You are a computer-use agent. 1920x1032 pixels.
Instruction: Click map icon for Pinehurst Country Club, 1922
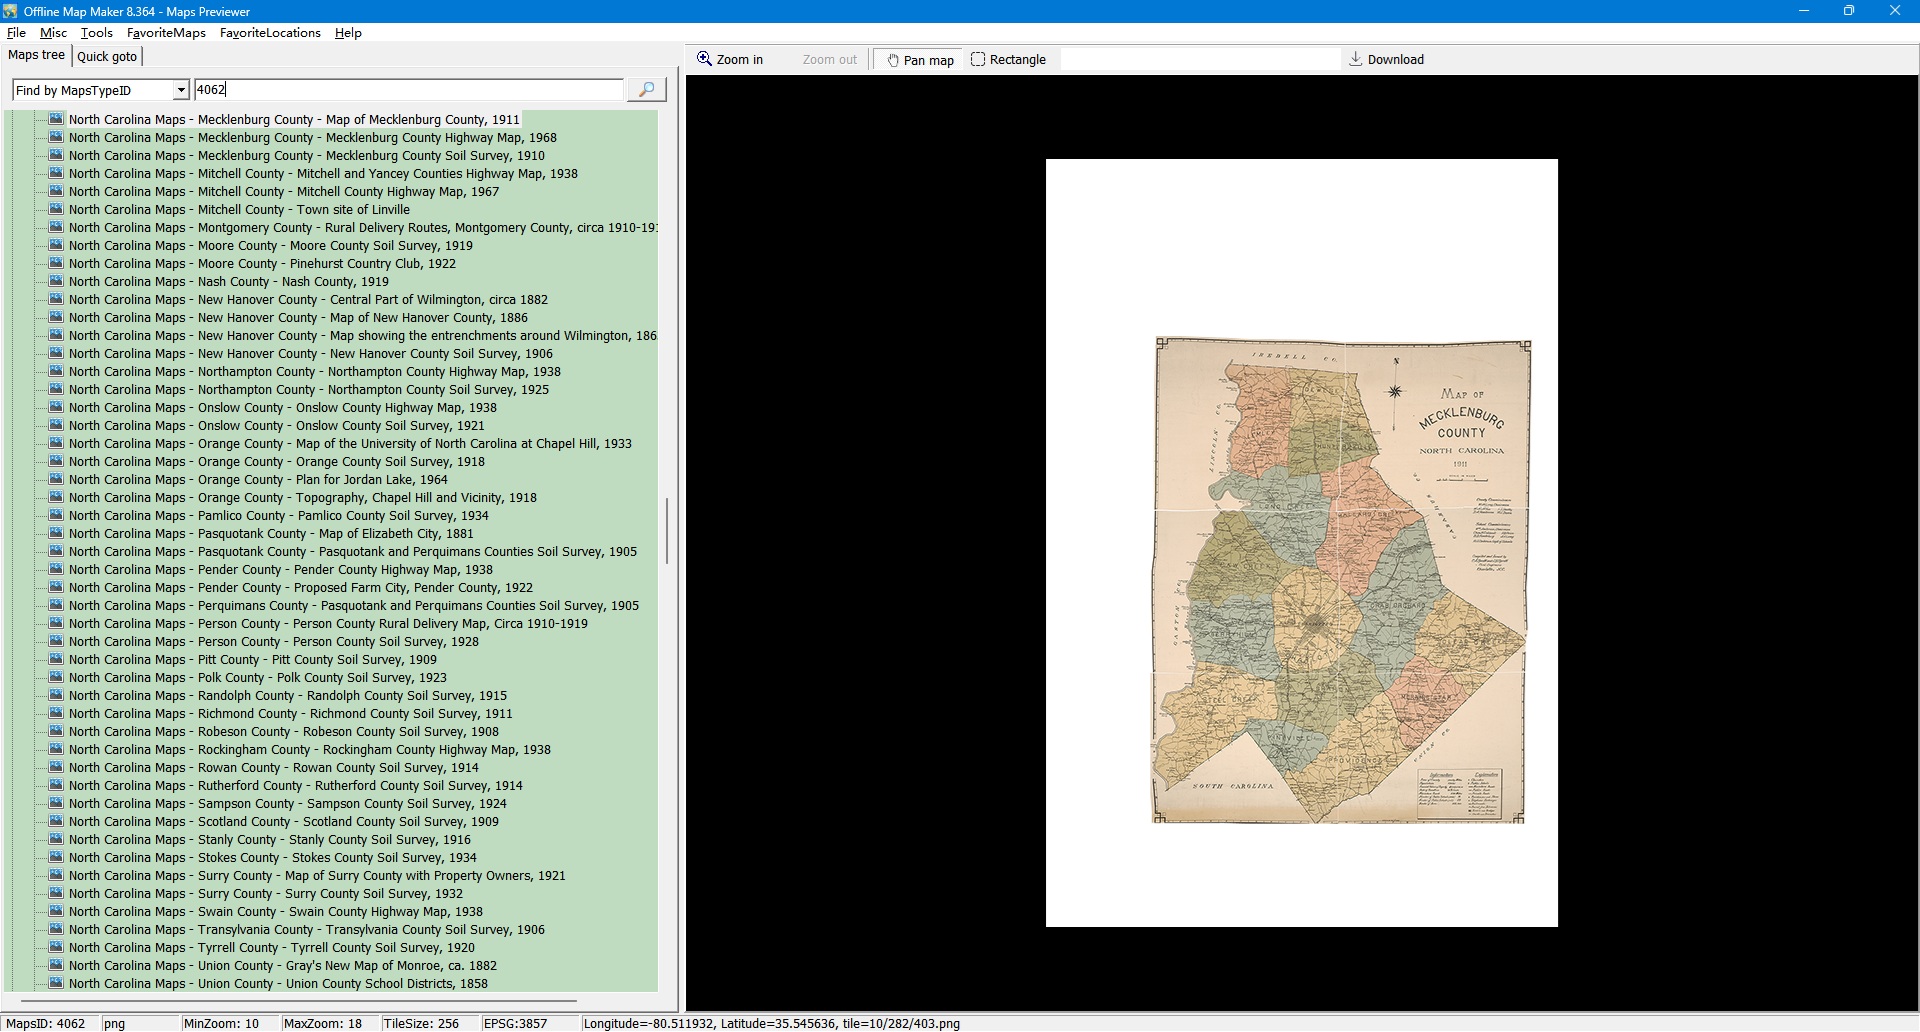pyautogui.click(x=57, y=264)
